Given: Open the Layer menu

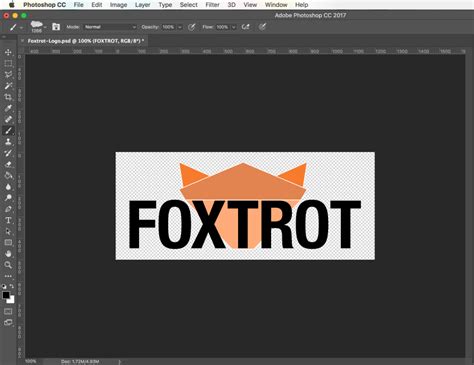Looking at the screenshot, I should click(143, 5).
